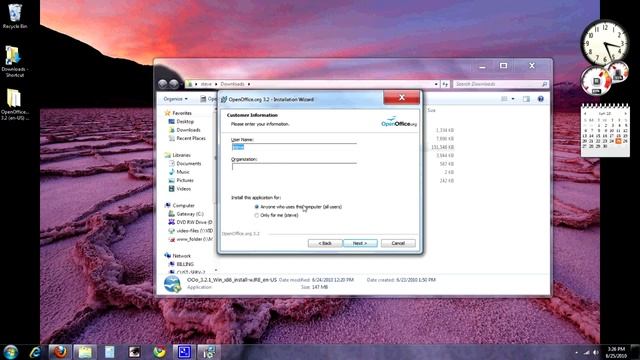
Task: Open Music library
Action: click(x=183, y=172)
